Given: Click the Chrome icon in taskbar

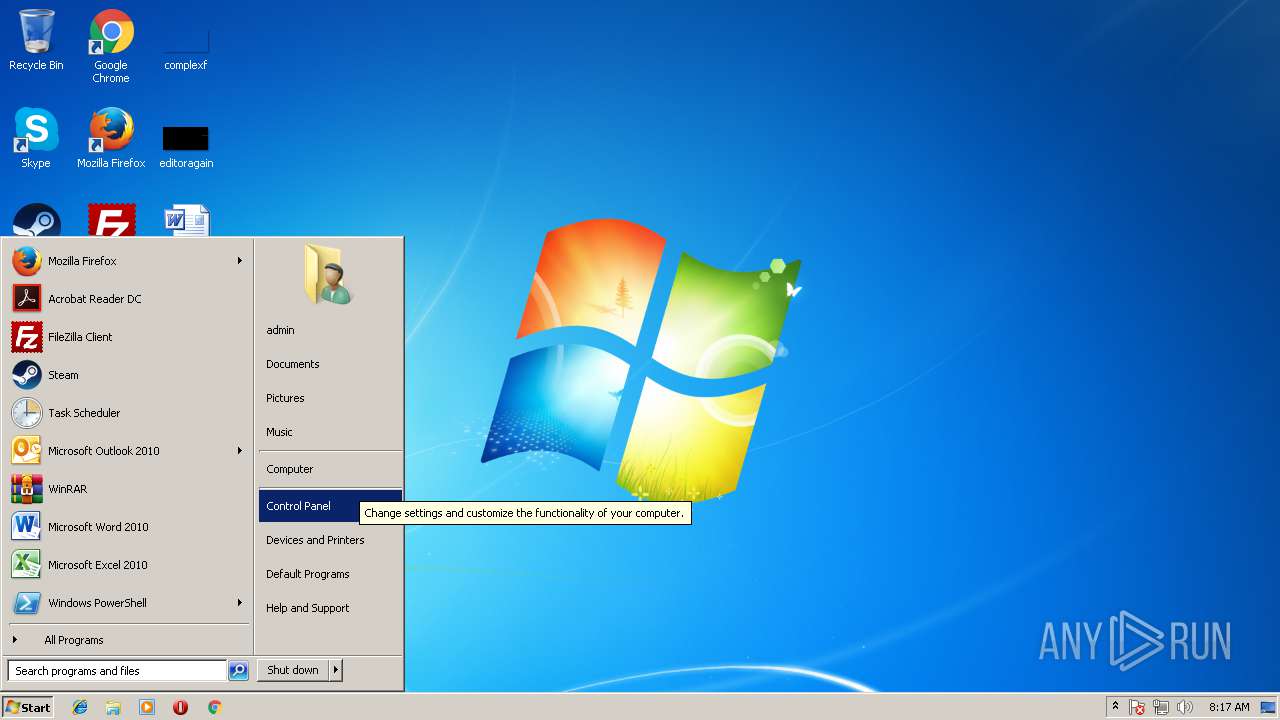Looking at the screenshot, I should 214,707.
